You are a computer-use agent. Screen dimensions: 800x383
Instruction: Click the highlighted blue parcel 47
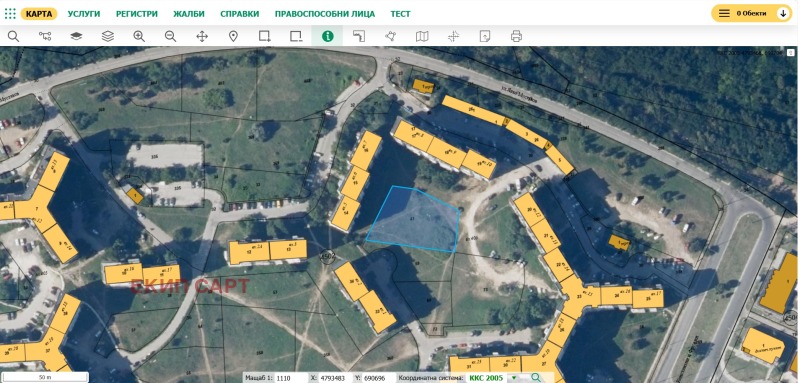[413, 219]
